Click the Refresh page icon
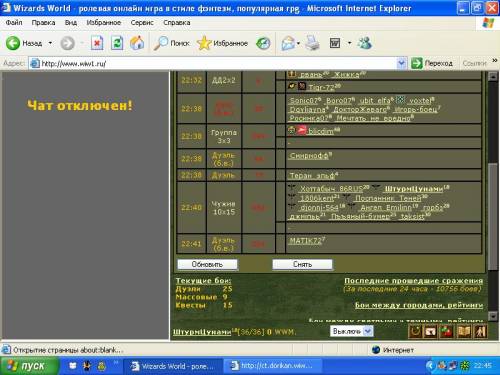The height and width of the screenshot is (375, 500). click(x=117, y=43)
